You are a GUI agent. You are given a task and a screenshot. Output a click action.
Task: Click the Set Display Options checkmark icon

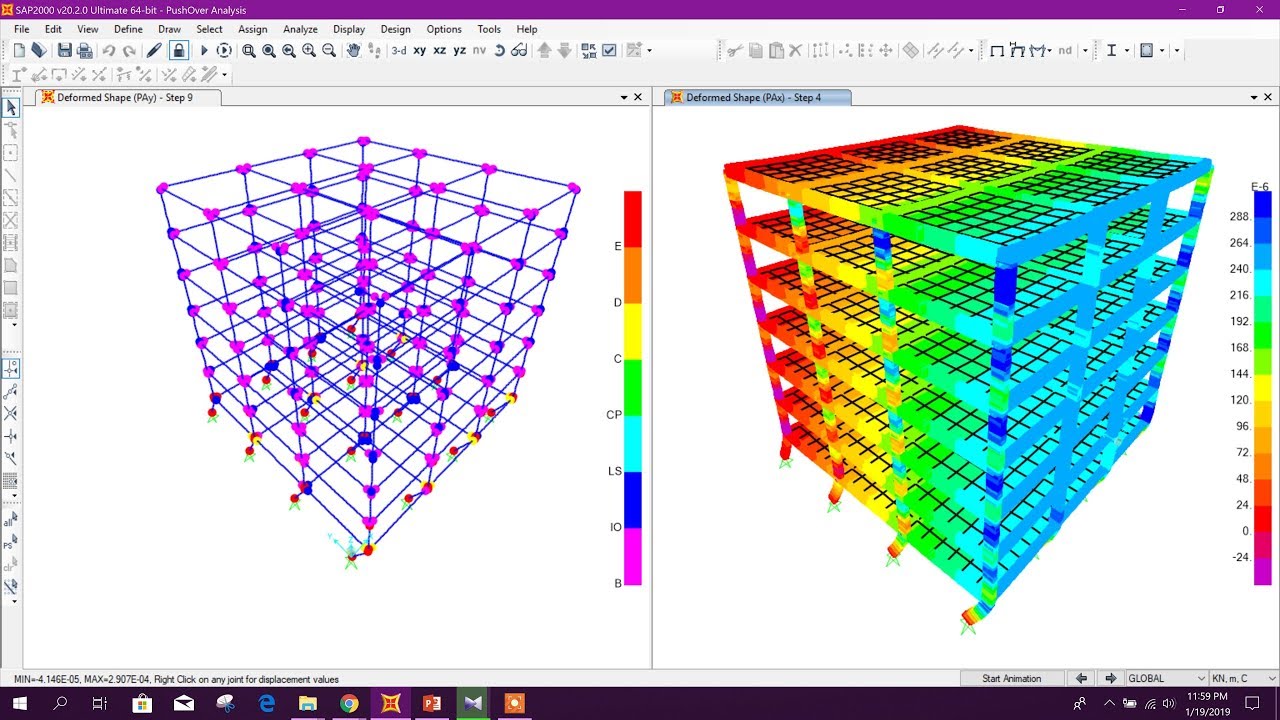pos(608,50)
